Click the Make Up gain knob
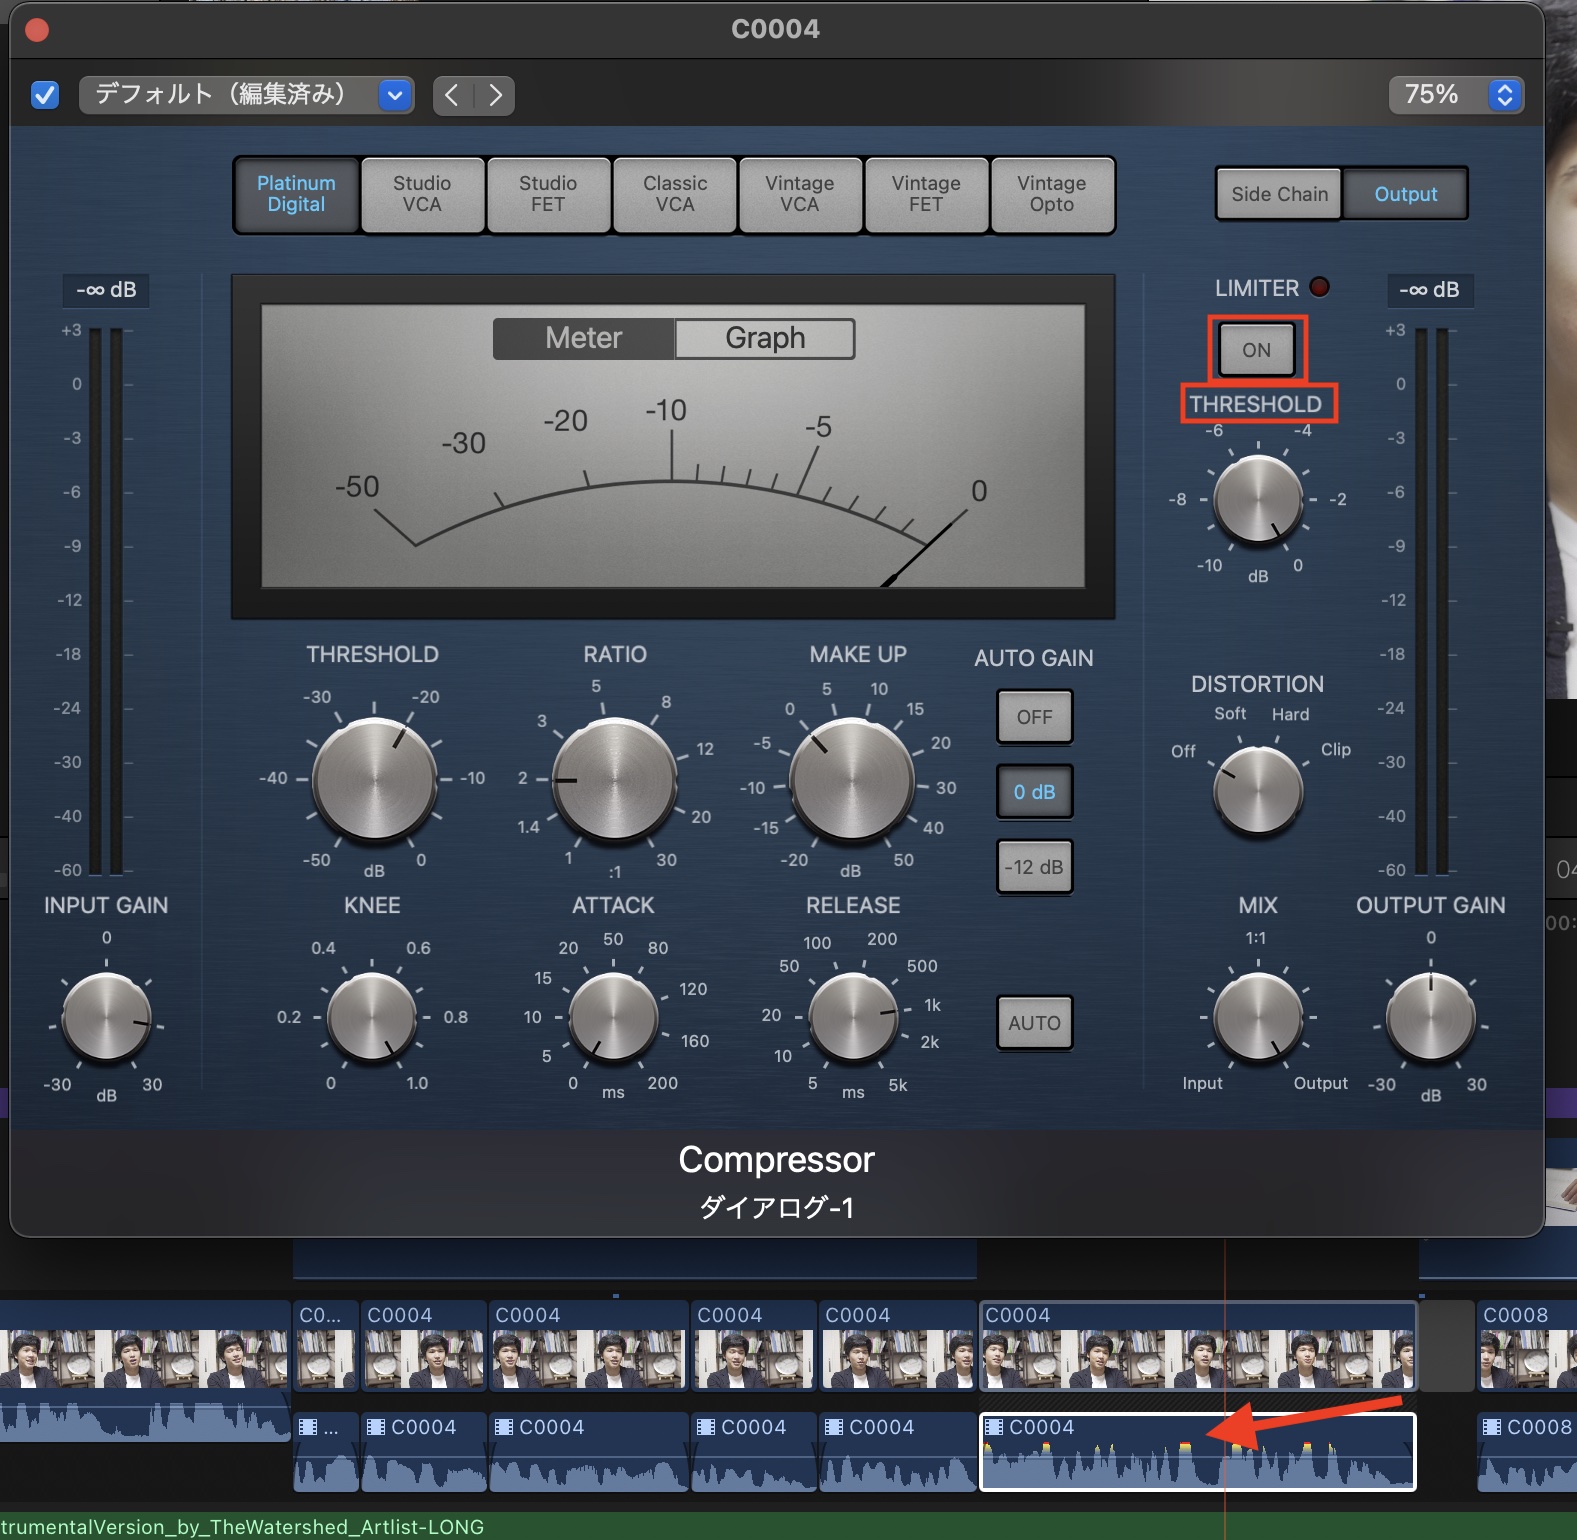Image resolution: width=1577 pixels, height=1540 pixels. coord(851,779)
